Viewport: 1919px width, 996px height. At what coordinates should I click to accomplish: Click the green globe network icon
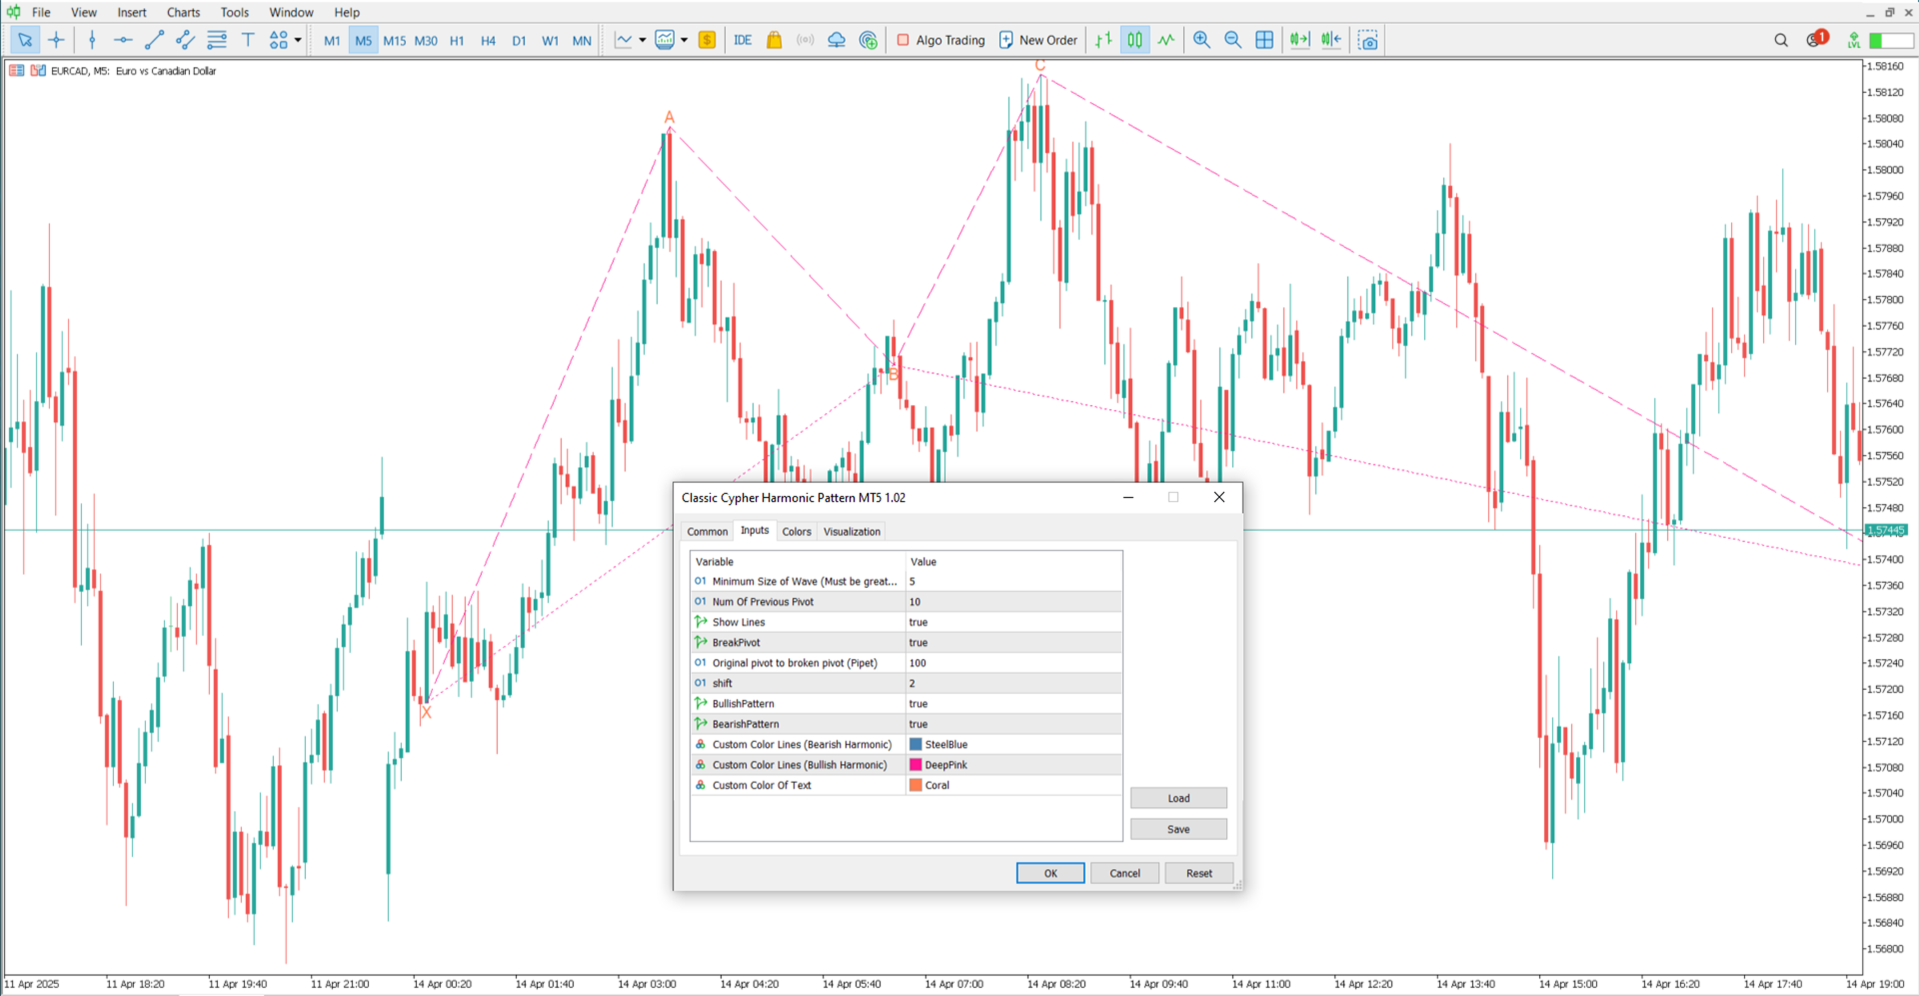click(868, 40)
